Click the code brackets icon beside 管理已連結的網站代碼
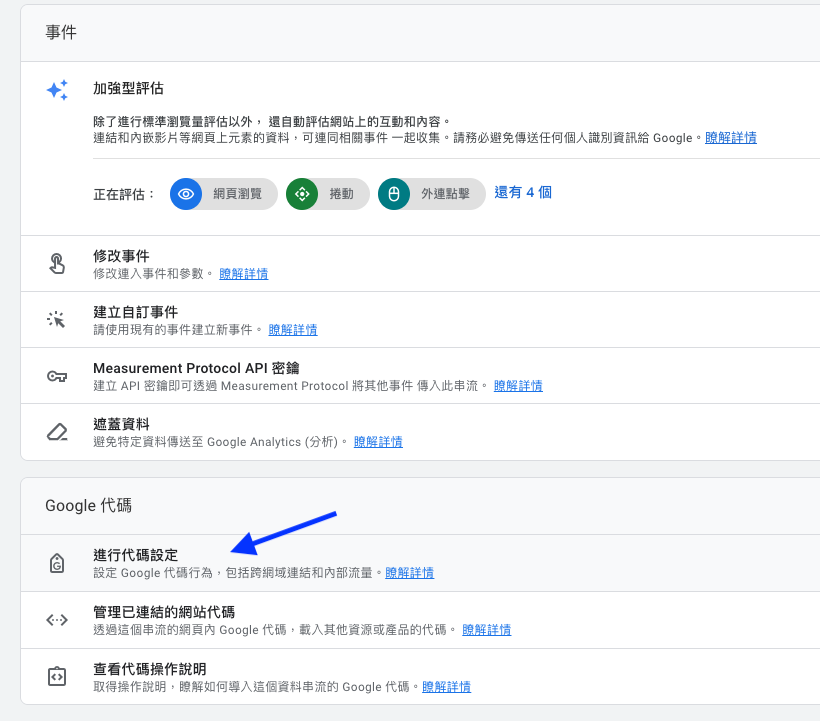820x721 pixels. click(57, 620)
